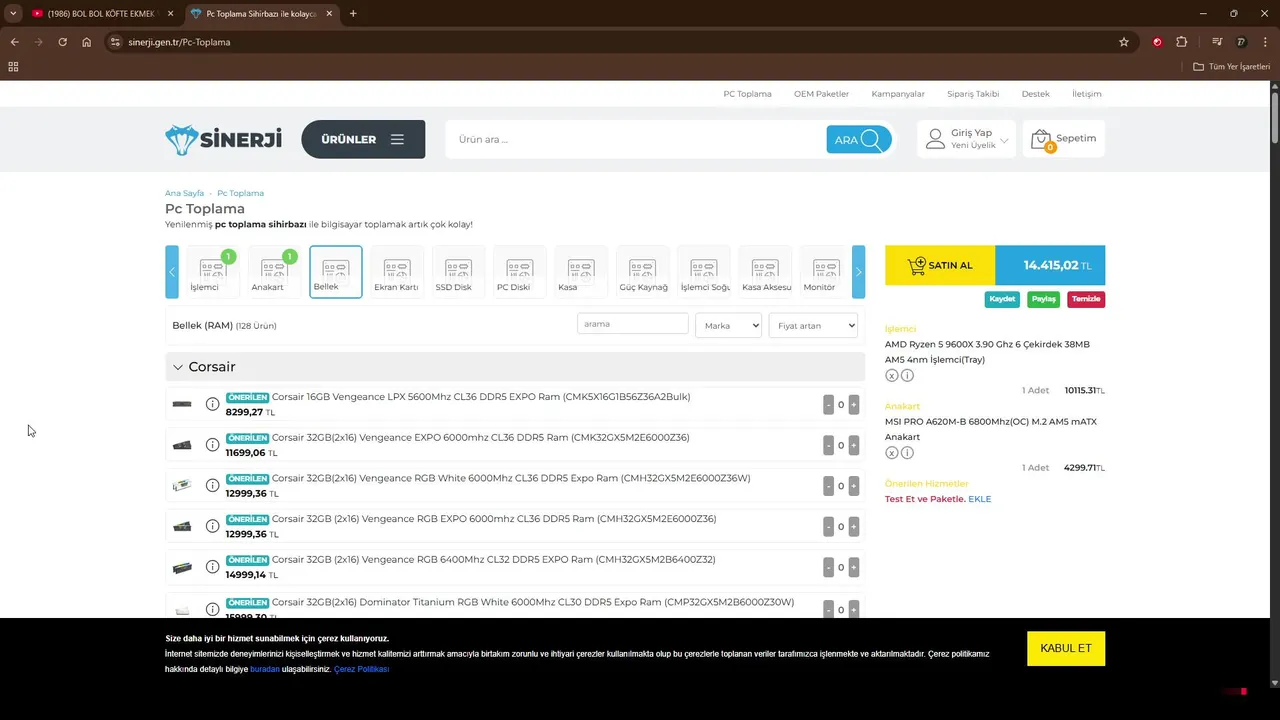
Task: Open İletişim in top navigation
Action: (1086, 94)
